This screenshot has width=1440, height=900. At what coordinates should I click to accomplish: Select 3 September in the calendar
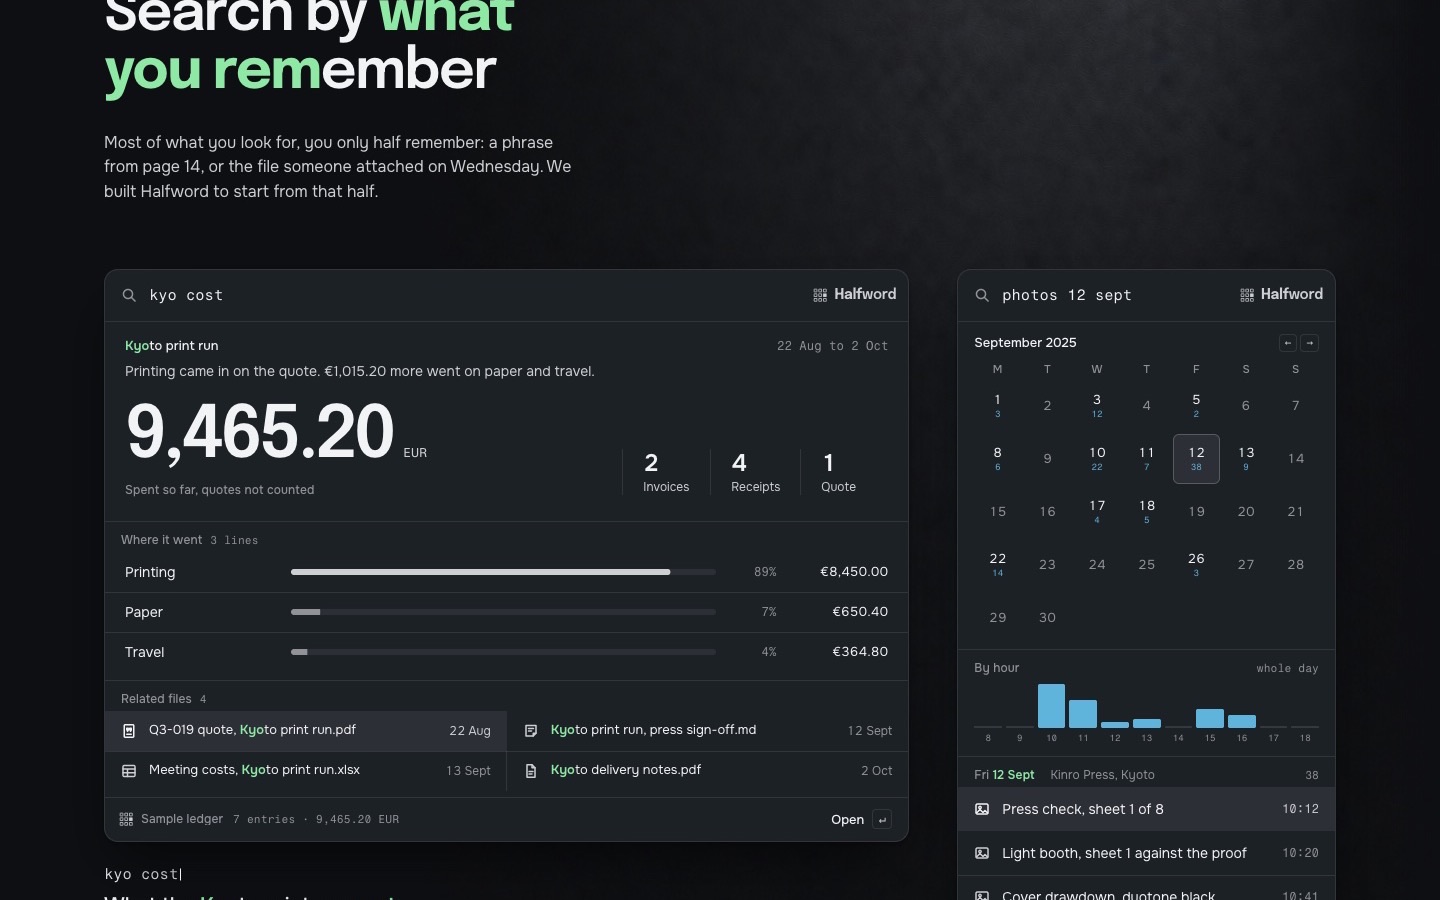(1097, 405)
